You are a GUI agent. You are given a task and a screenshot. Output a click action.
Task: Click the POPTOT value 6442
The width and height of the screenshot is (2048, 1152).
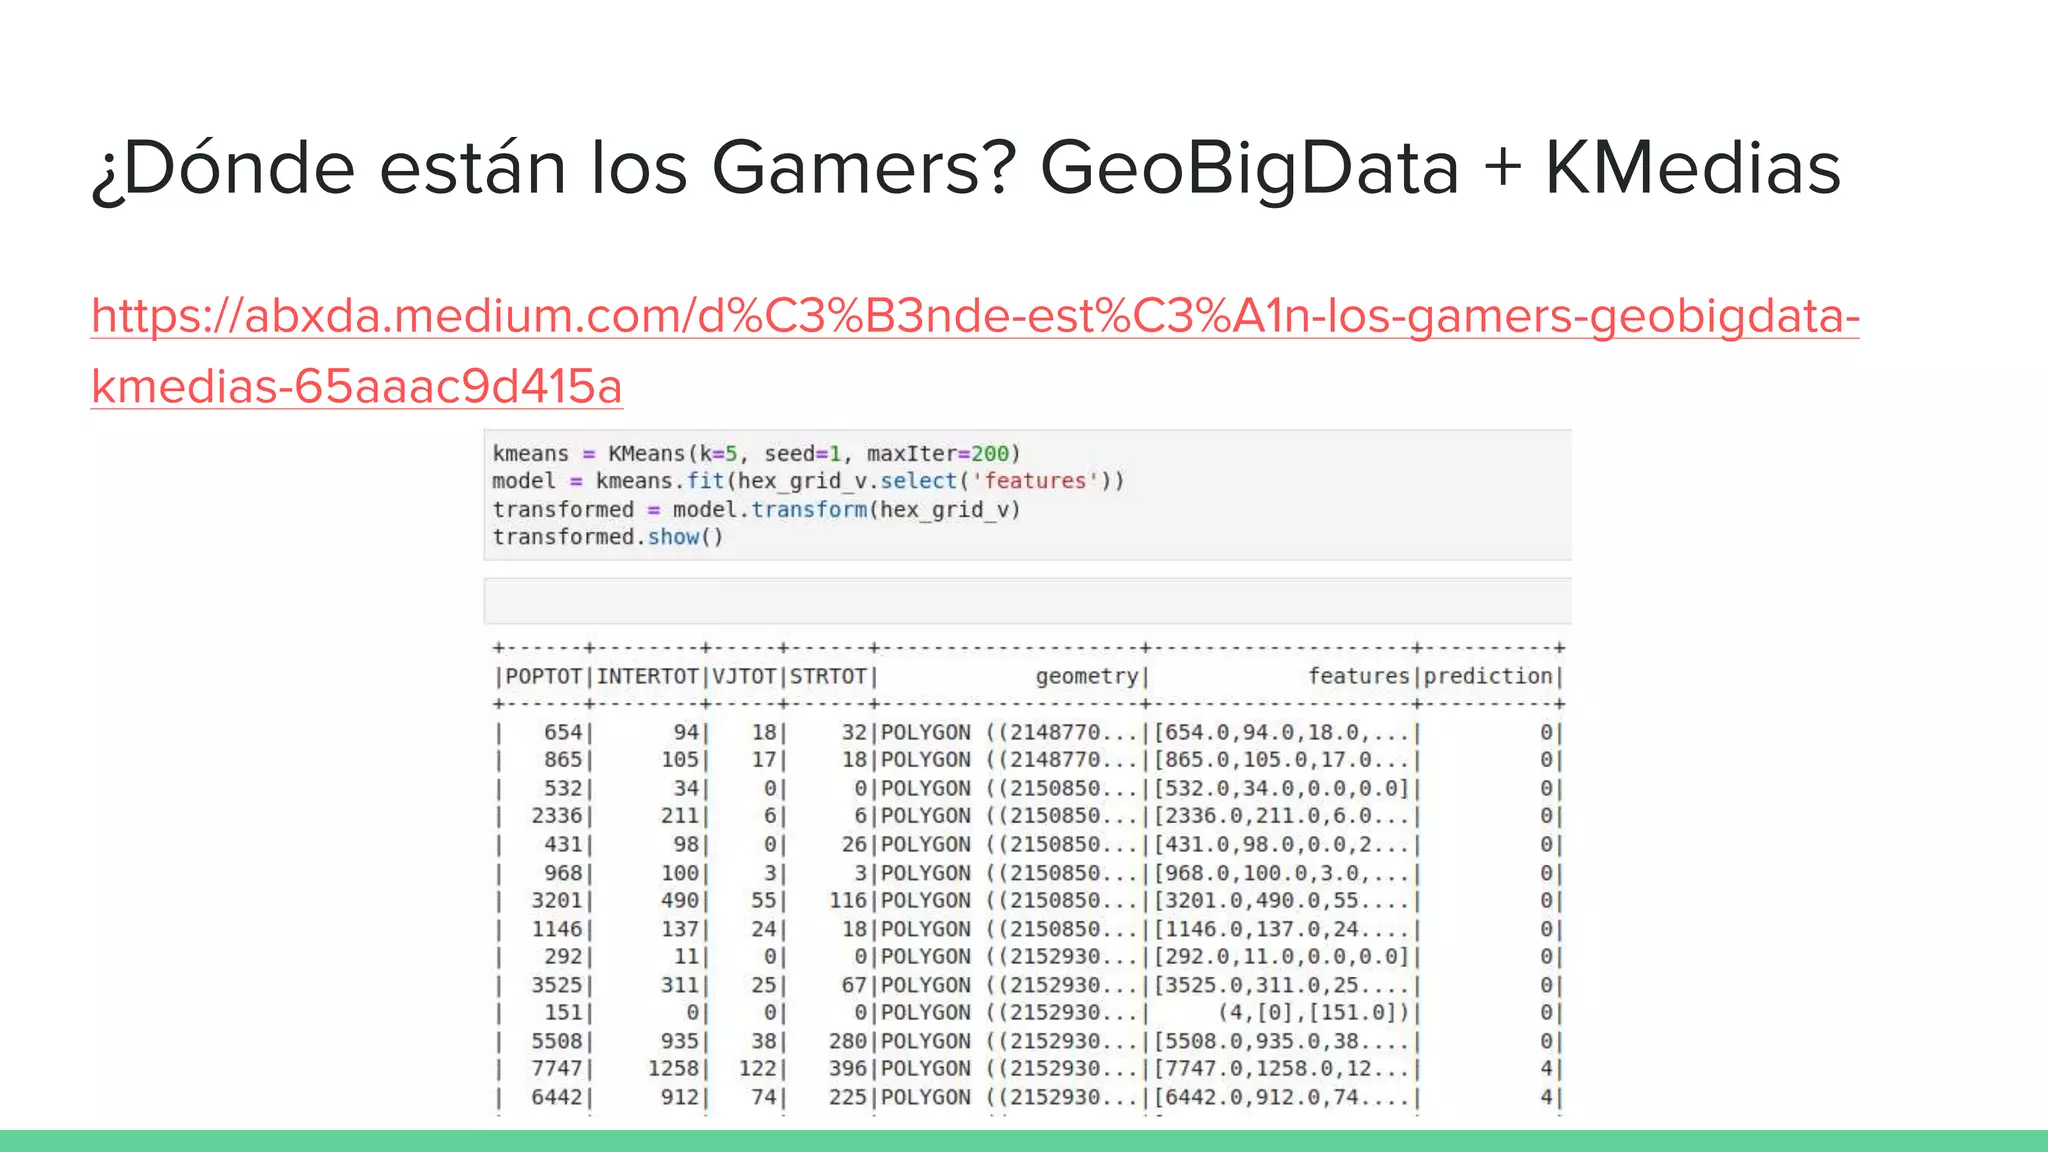coord(556,1097)
